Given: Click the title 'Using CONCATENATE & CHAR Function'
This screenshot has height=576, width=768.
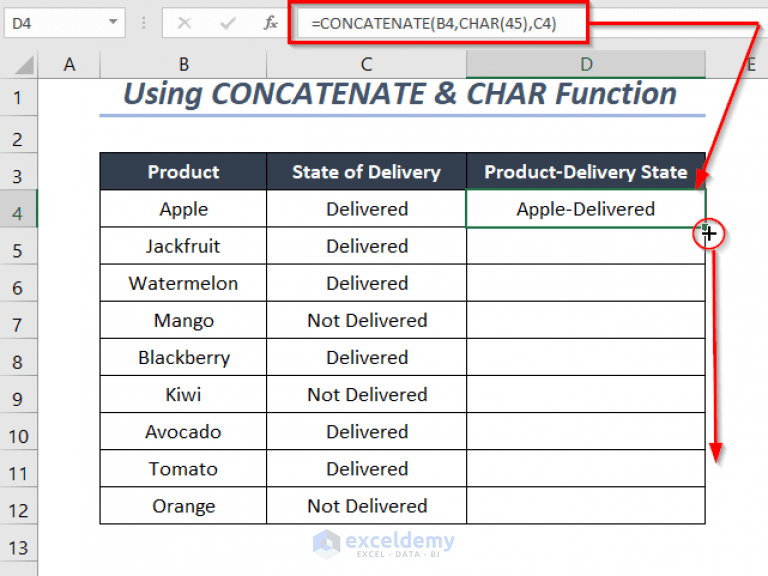Looking at the screenshot, I should pyautogui.click(x=400, y=94).
